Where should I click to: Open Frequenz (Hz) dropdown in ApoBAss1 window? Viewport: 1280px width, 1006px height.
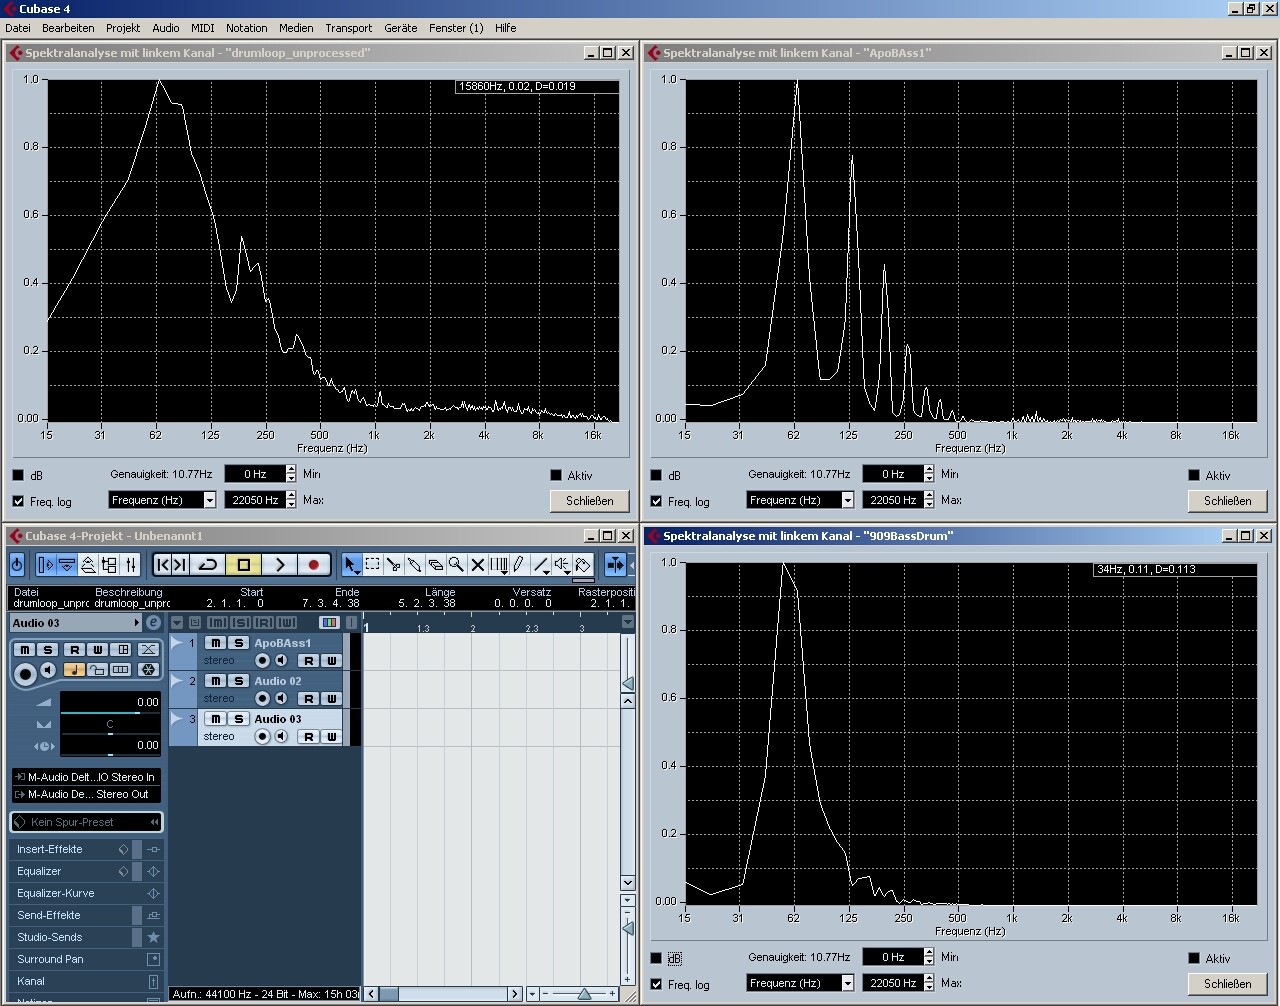pyautogui.click(x=800, y=500)
